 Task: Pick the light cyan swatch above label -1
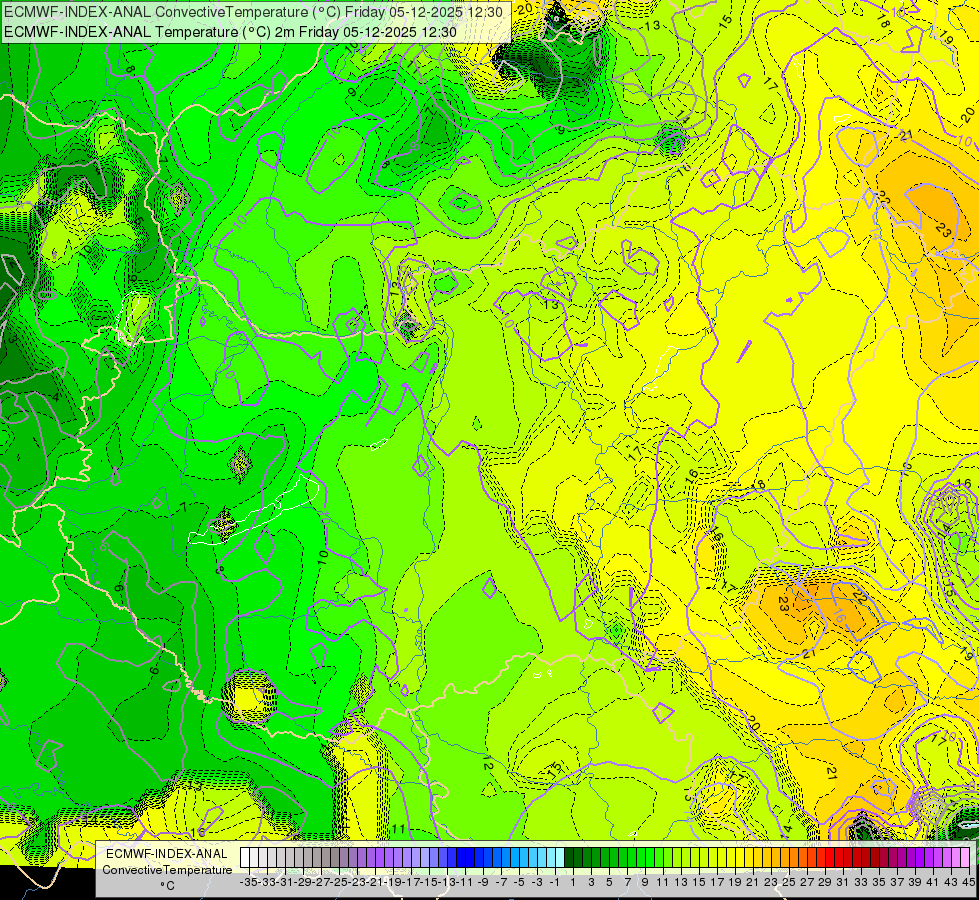click(551, 857)
